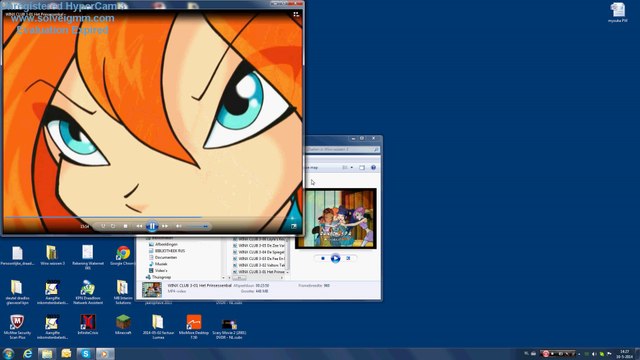Select file WINX CLUB 3-03 De Fee
The width and height of the screenshot is (640, 360).
(258, 258)
